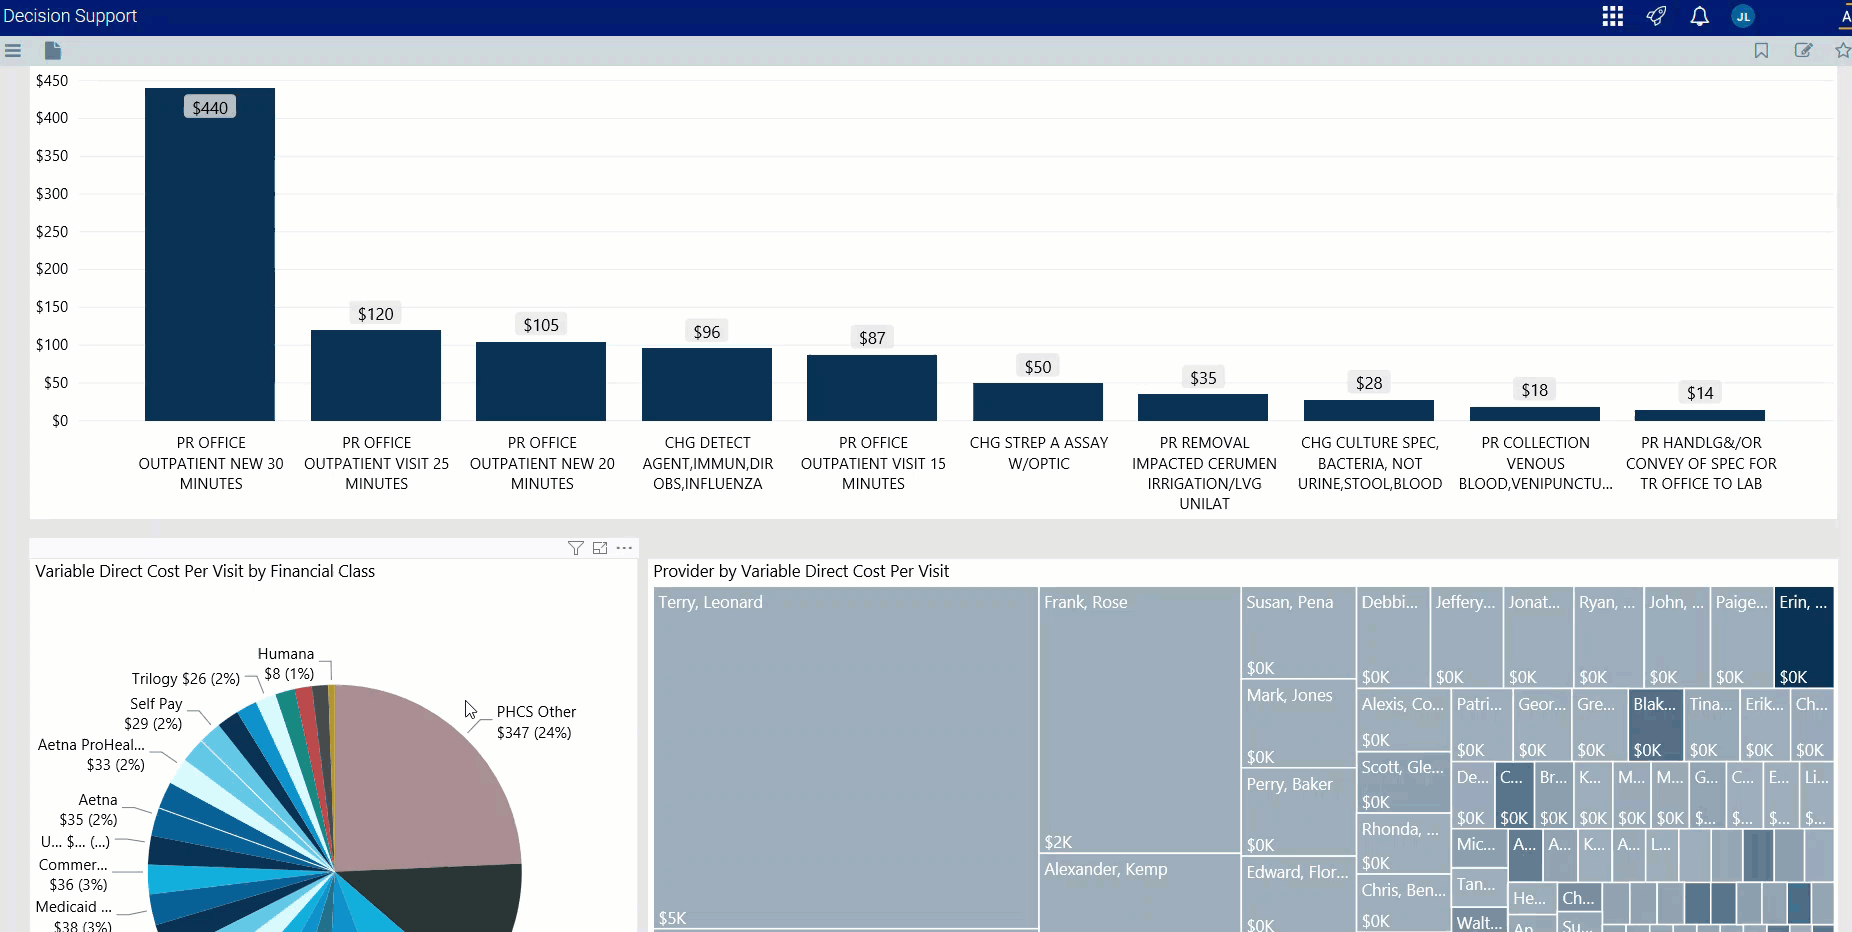The height and width of the screenshot is (932, 1852).
Task: Select the $18 bar for PR Collection Venous
Action: coord(1535,414)
